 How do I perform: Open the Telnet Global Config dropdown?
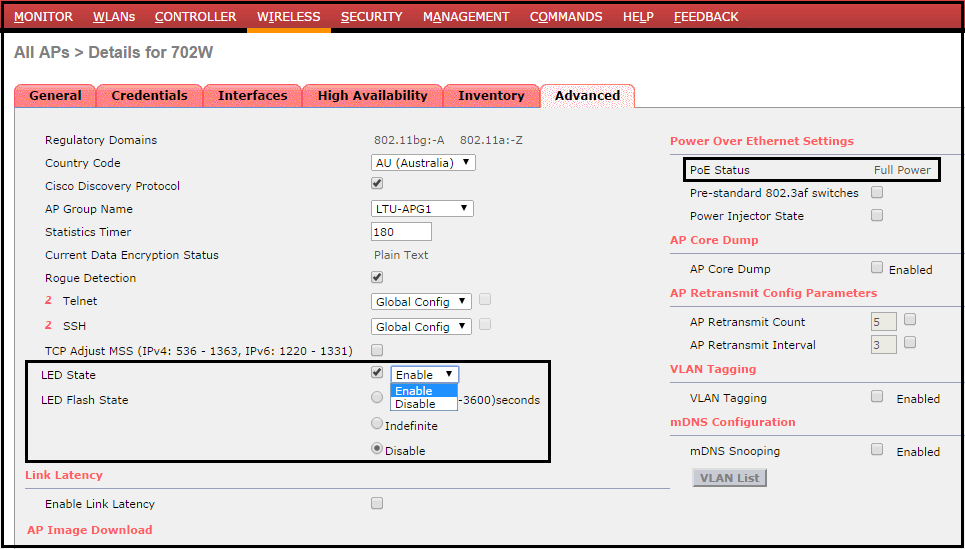click(x=421, y=301)
